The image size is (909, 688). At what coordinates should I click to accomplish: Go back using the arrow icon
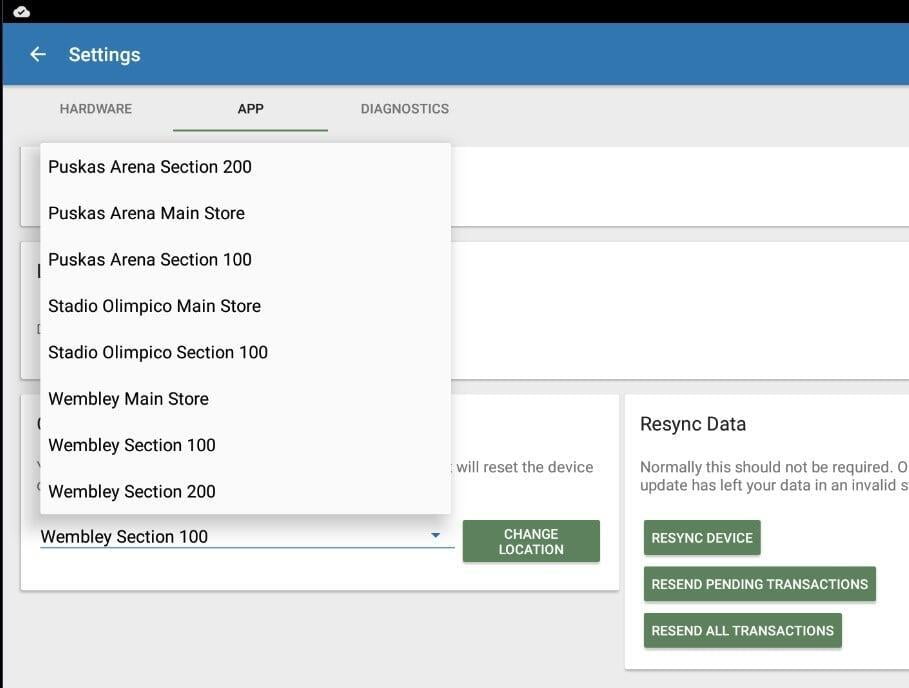pos(38,54)
